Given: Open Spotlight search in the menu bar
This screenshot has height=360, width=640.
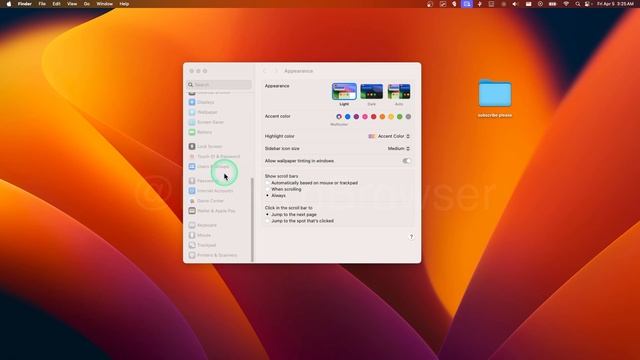Looking at the screenshot, I should pos(578,4).
